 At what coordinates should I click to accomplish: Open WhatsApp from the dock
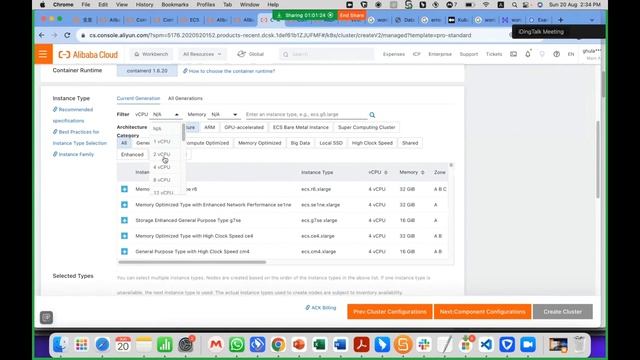[x=237, y=344]
